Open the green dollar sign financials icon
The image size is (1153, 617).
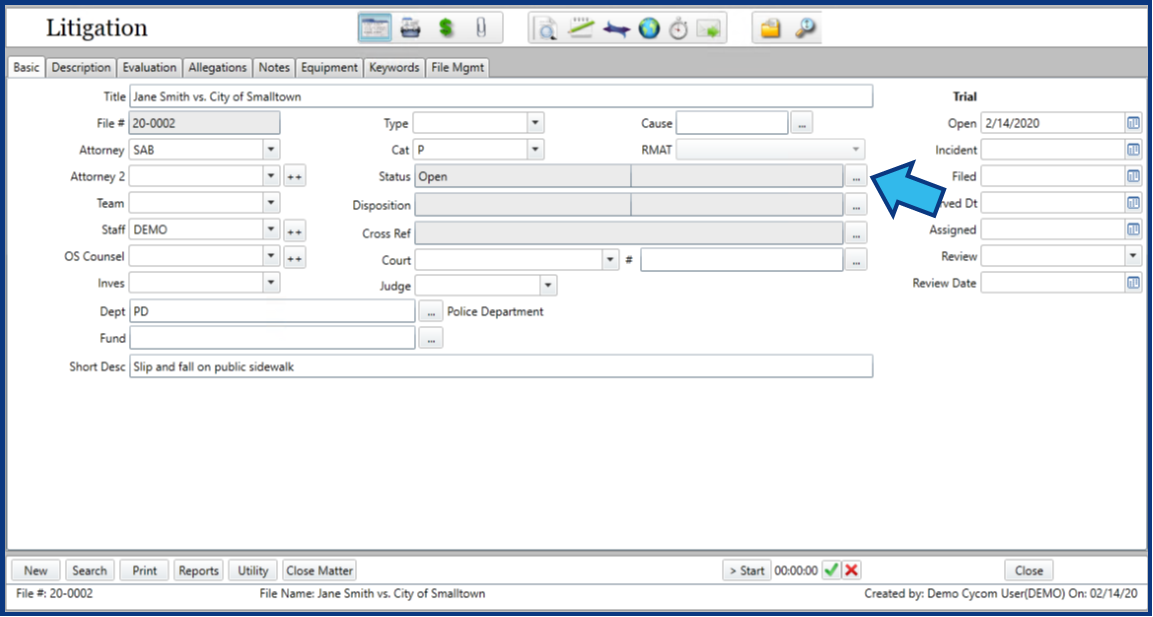(446, 29)
